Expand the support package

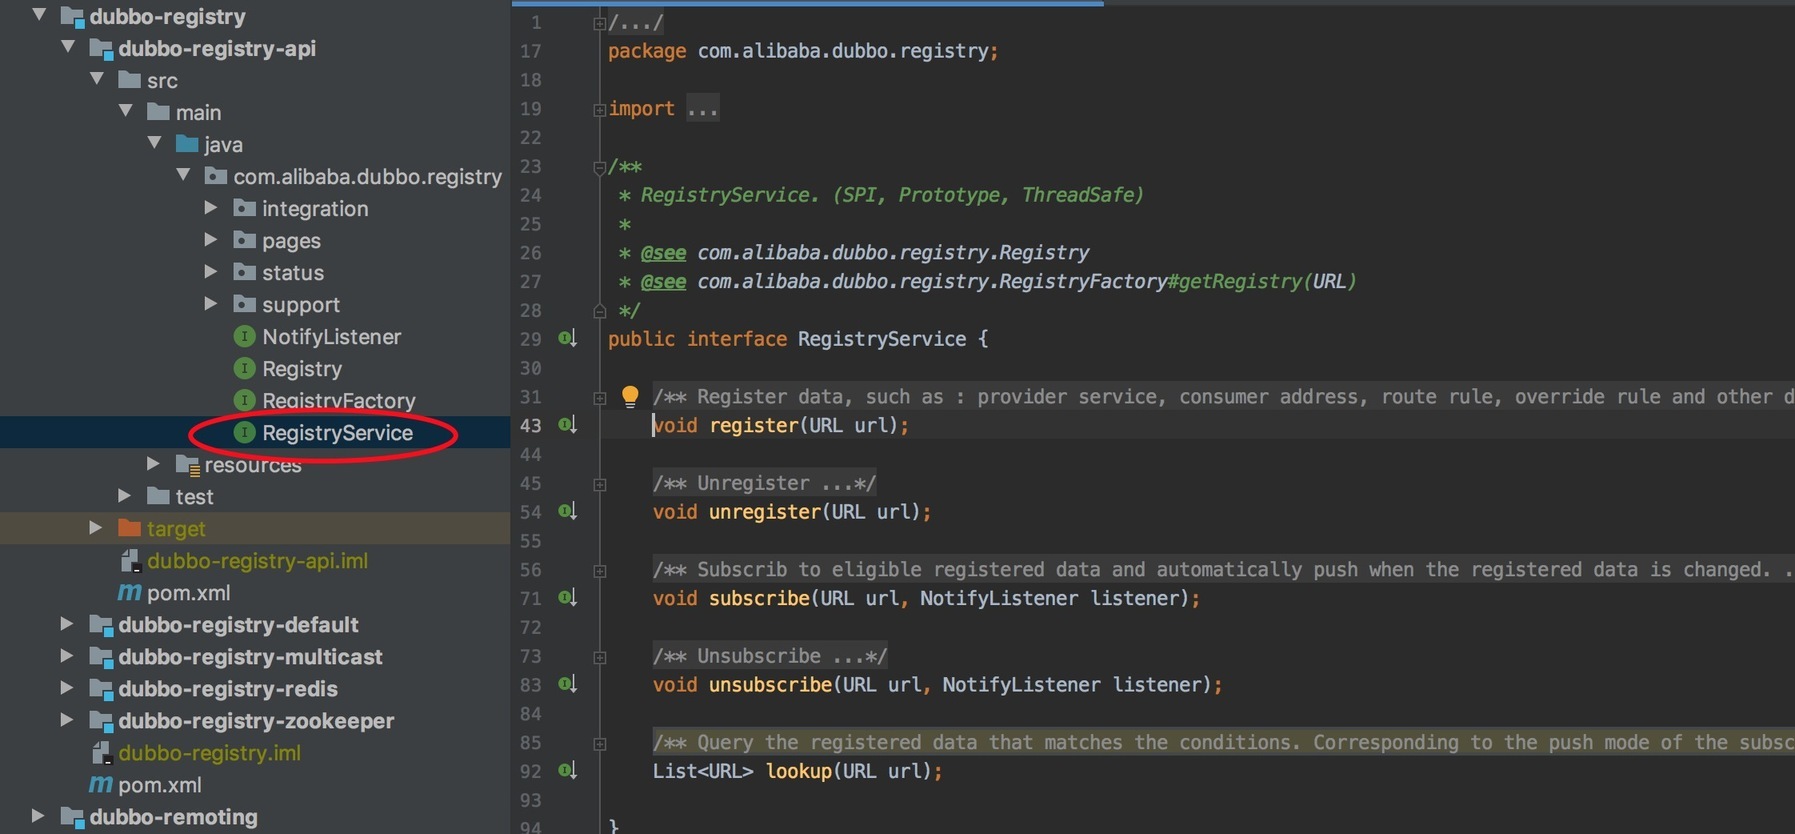coord(211,303)
